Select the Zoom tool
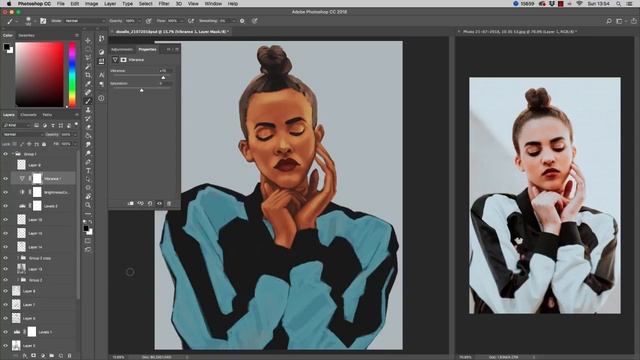The image size is (640, 360). 88,205
